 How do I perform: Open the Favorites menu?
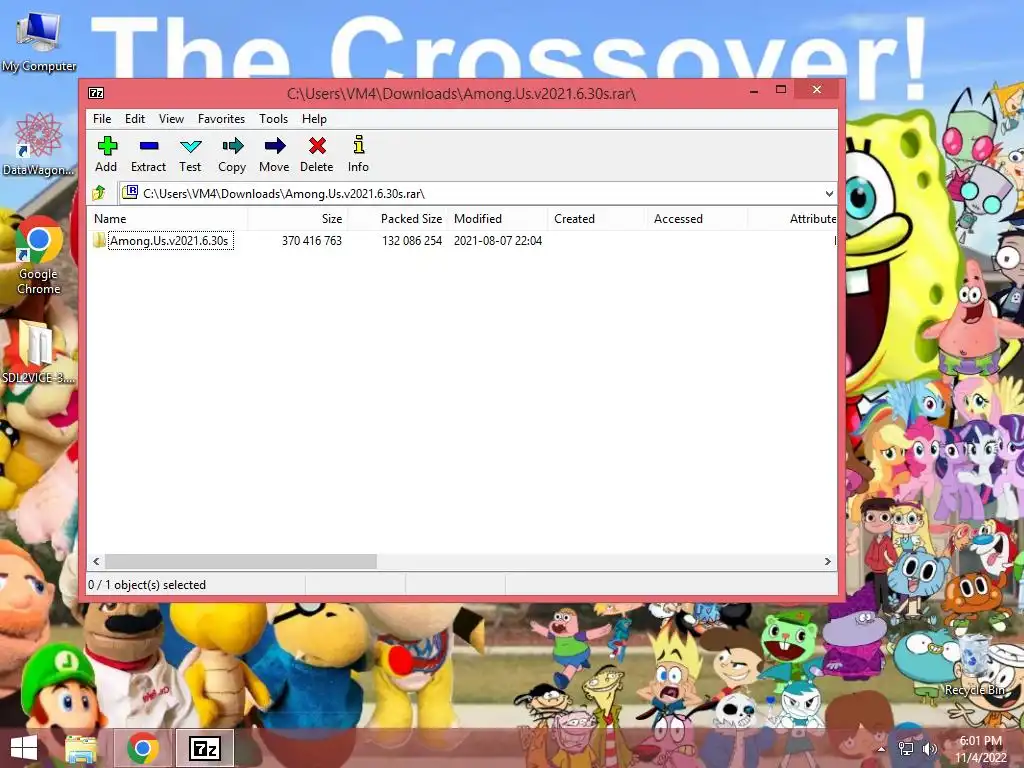point(221,119)
